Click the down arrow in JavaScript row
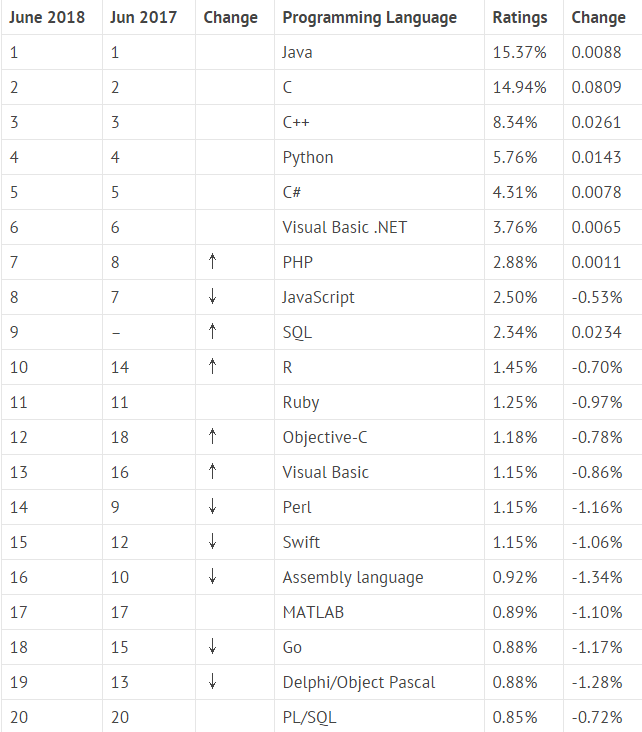This screenshot has width=642, height=732. click(212, 296)
